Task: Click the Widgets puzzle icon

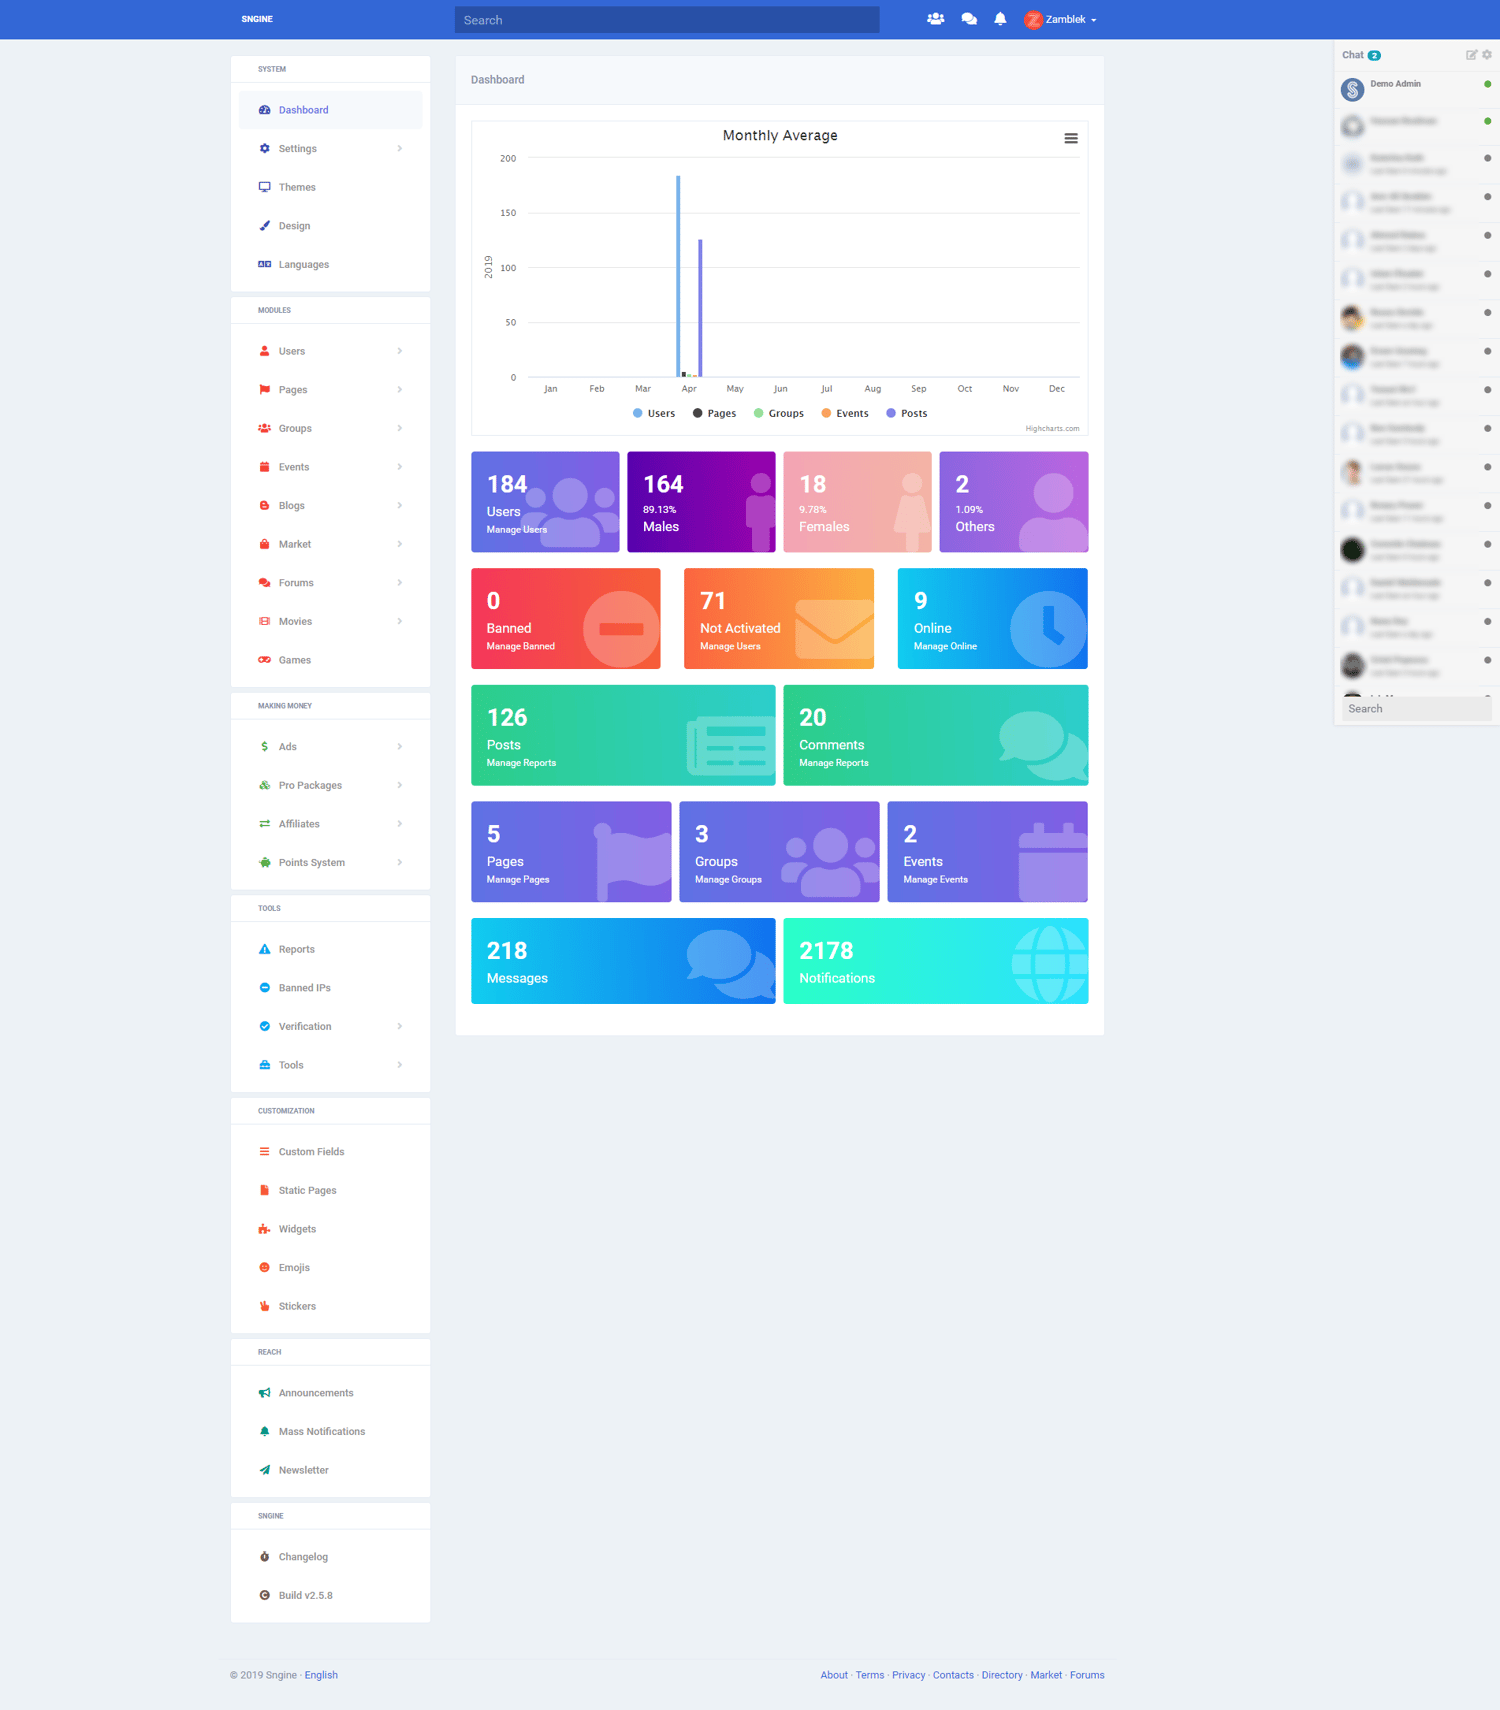Action: tap(264, 1229)
